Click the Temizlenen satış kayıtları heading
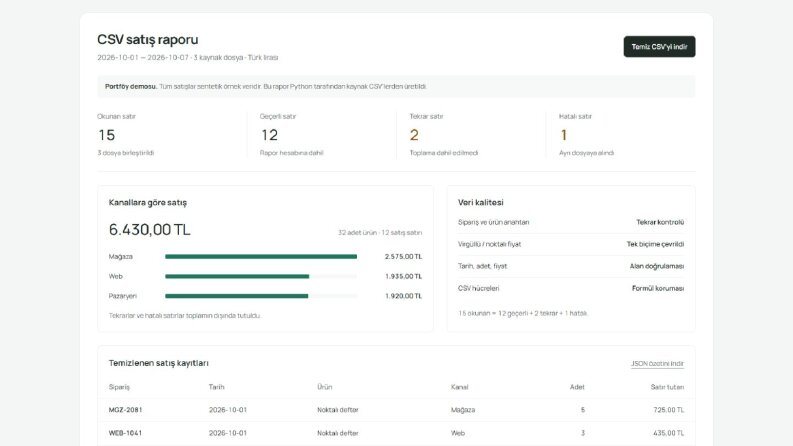Screen dimensions: 793x446 point(158,363)
